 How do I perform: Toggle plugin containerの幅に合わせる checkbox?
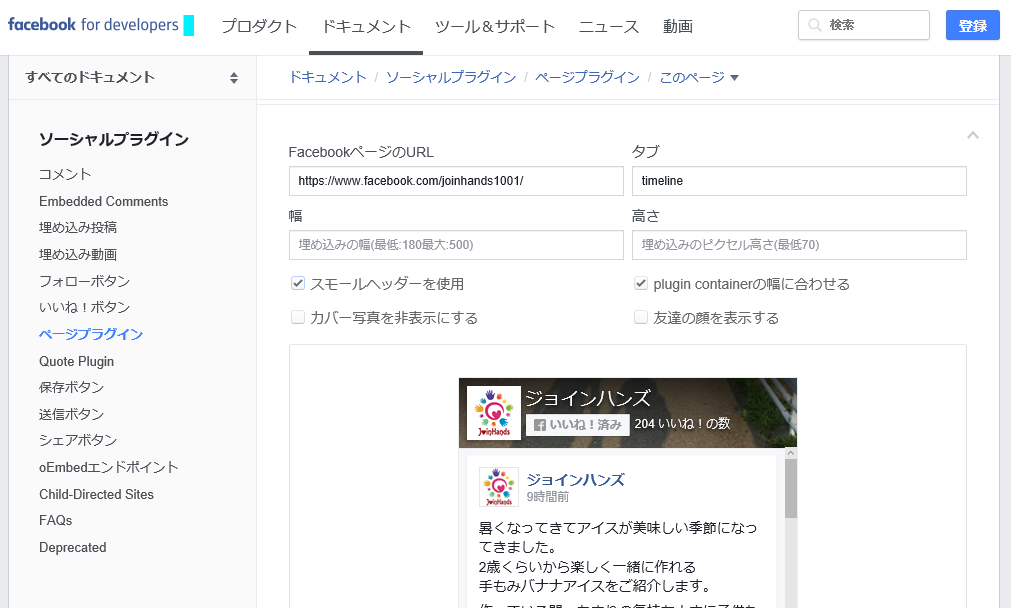tap(641, 283)
